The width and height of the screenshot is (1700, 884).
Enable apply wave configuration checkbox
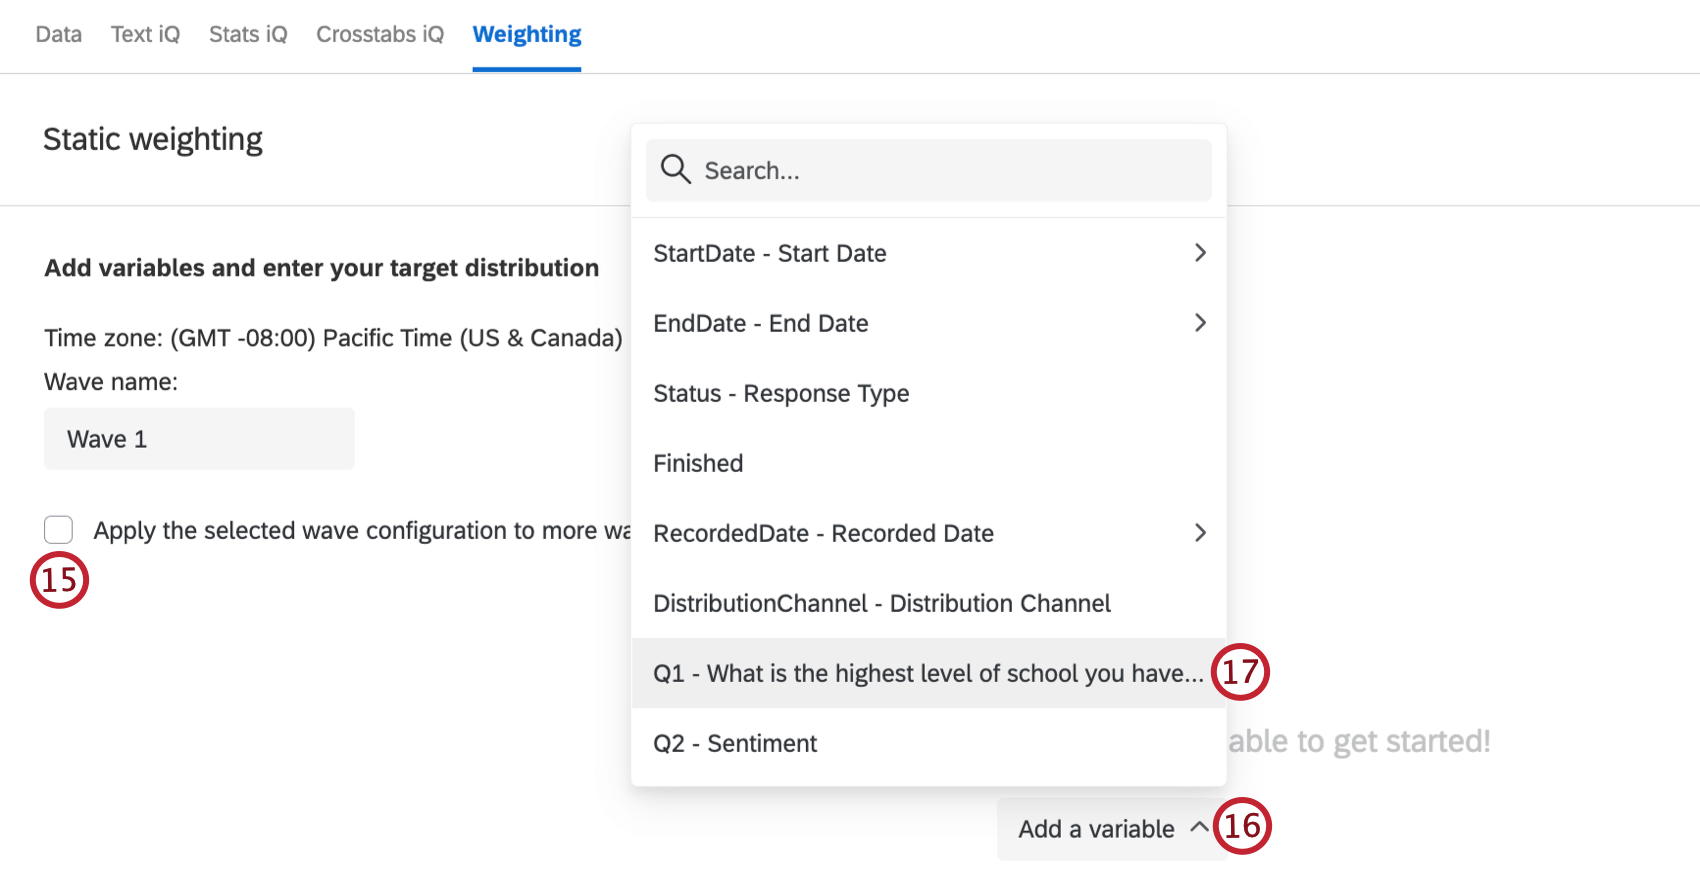[59, 530]
